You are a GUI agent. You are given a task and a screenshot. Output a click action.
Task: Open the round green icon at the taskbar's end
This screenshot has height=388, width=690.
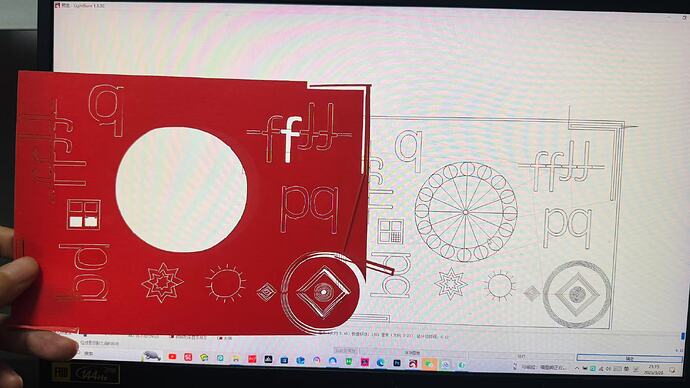tap(461, 365)
